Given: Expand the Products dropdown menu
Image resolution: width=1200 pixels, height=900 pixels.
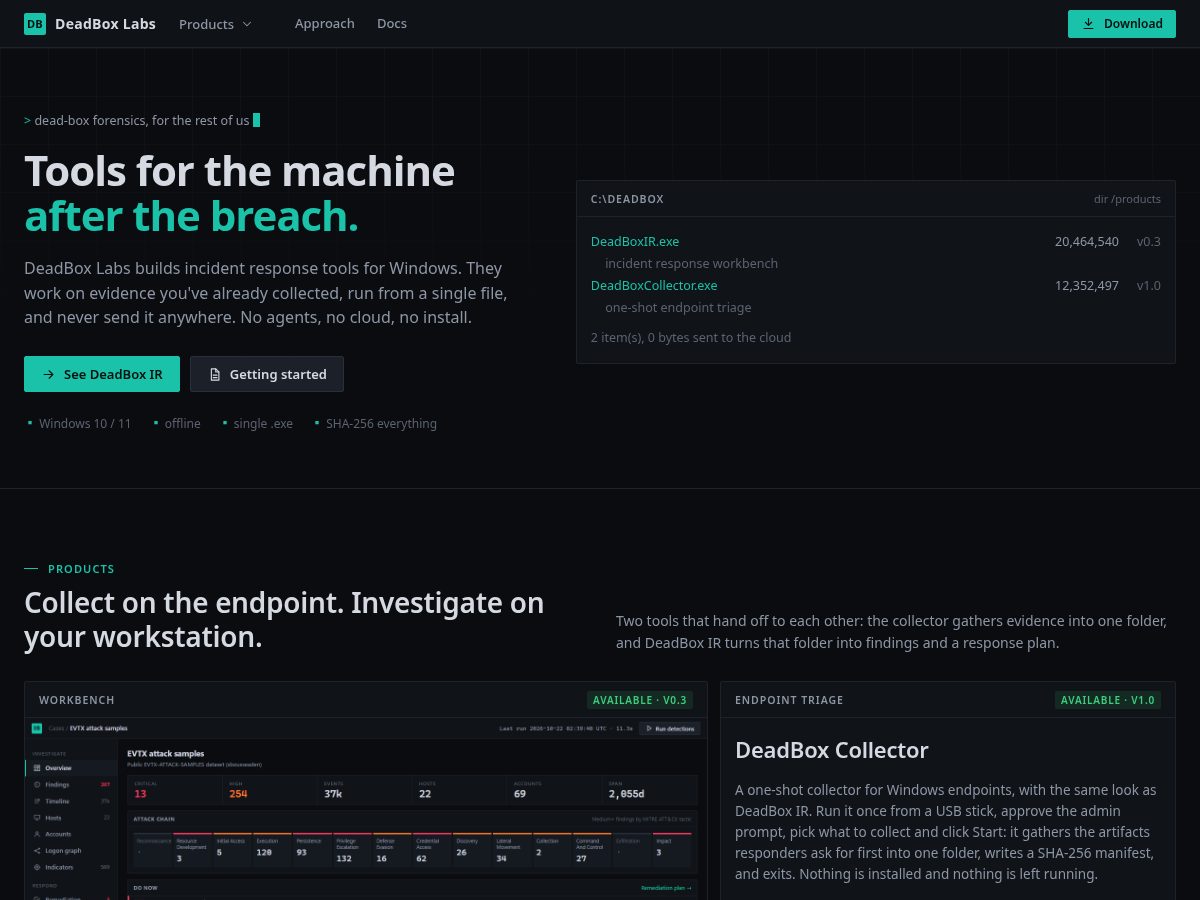Looking at the screenshot, I should pos(215,24).
